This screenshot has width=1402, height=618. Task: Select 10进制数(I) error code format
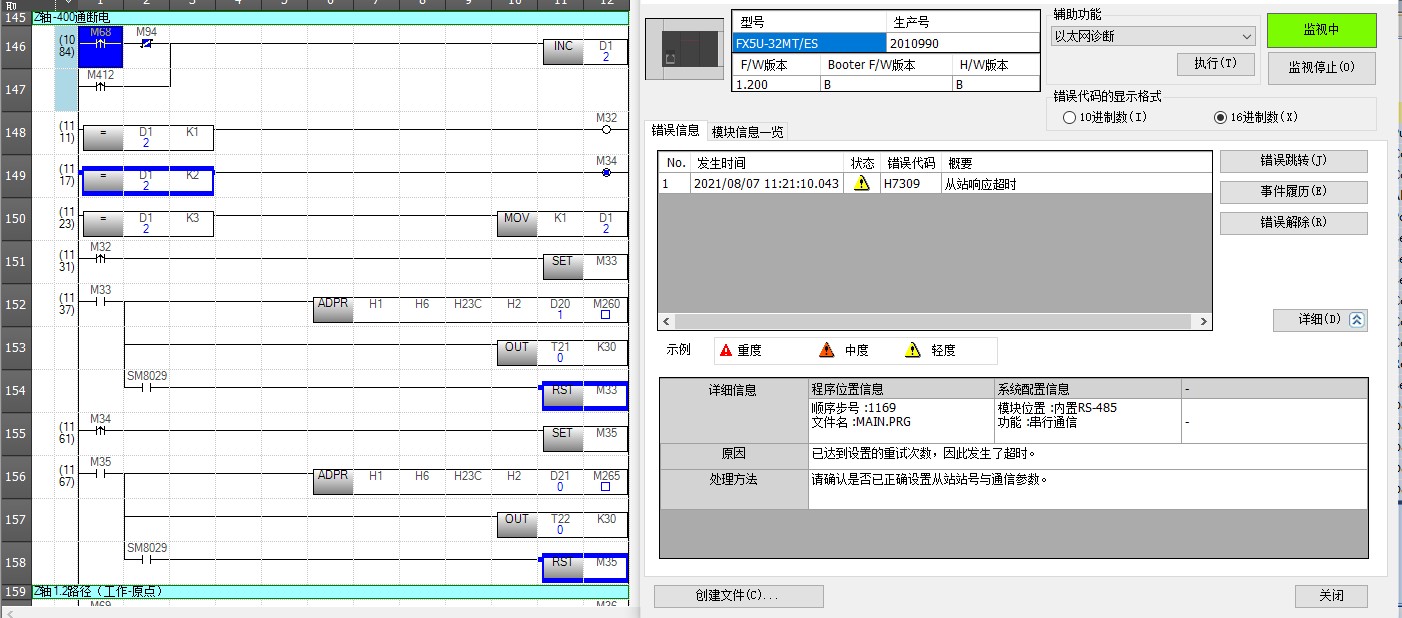tap(1069, 117)
